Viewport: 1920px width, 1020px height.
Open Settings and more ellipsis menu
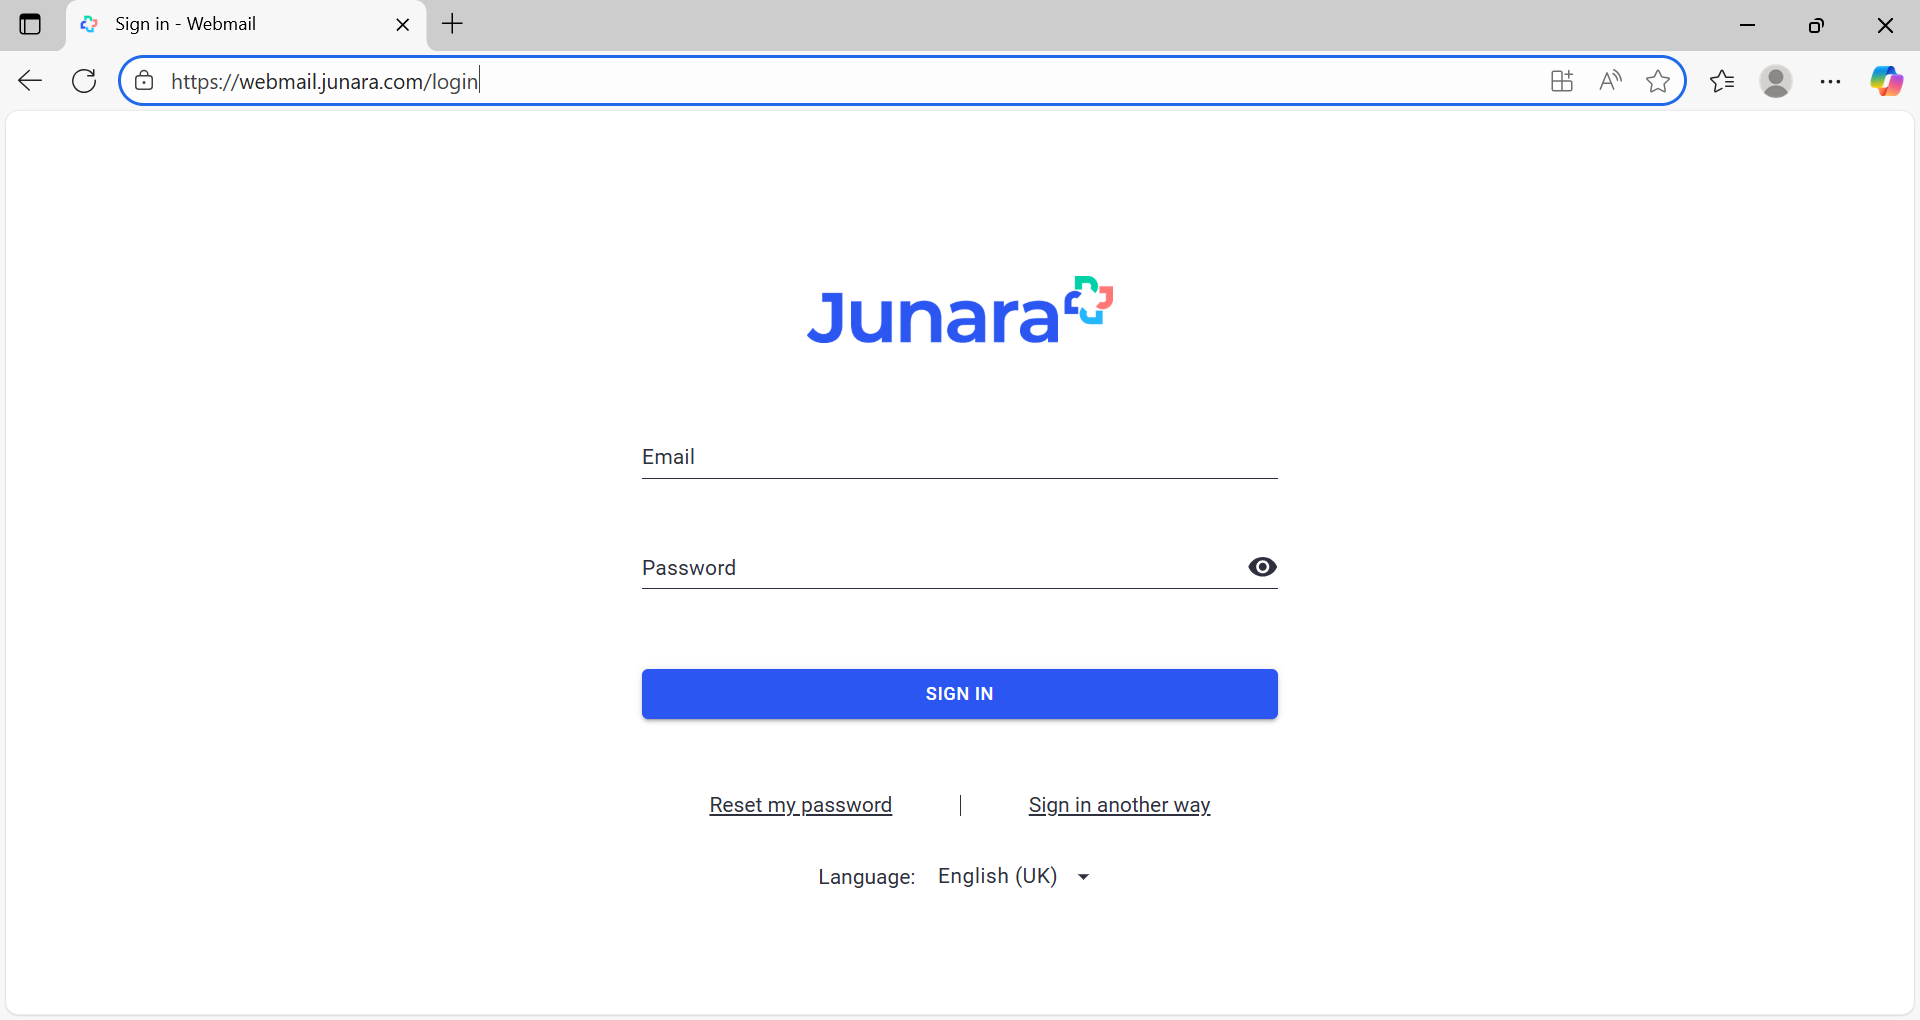point(1830,81)
